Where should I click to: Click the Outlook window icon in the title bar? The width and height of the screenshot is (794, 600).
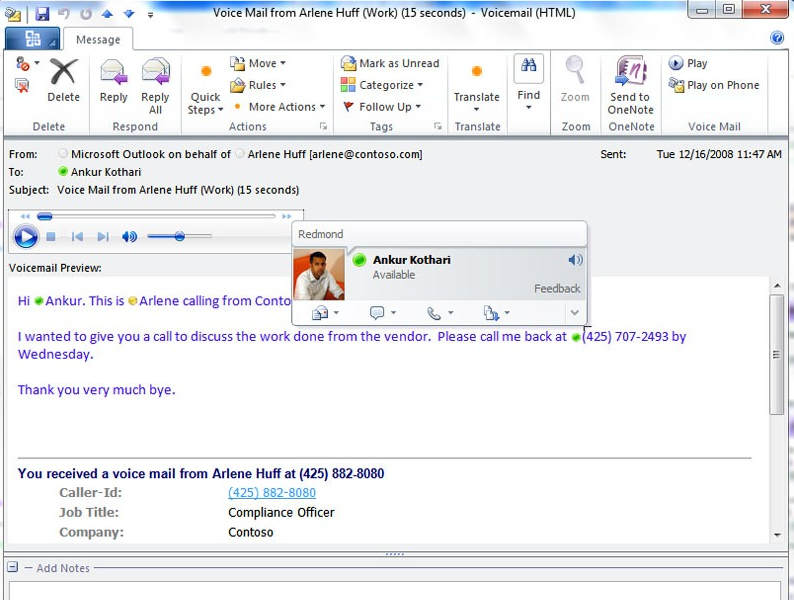coord(13,14)
